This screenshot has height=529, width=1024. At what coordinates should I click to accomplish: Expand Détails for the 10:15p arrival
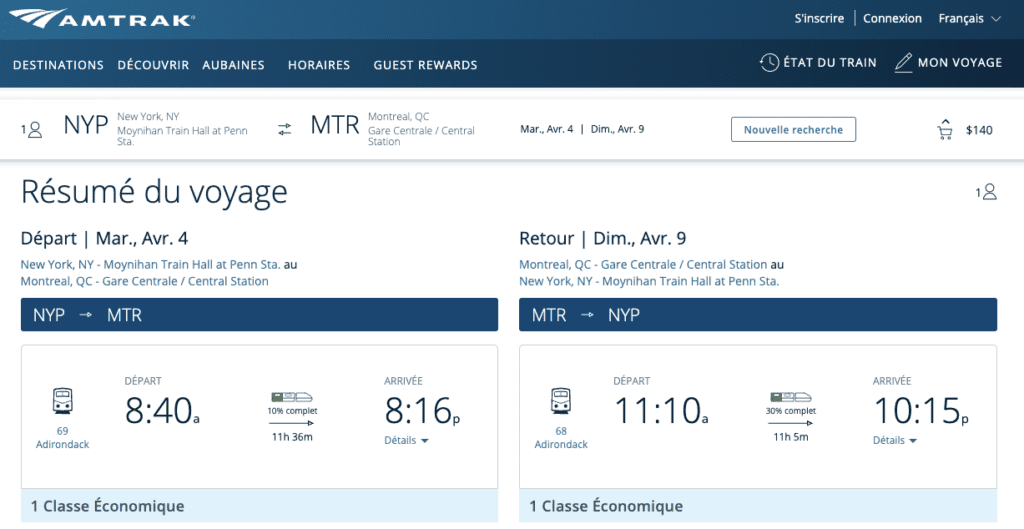pos(895,441)
